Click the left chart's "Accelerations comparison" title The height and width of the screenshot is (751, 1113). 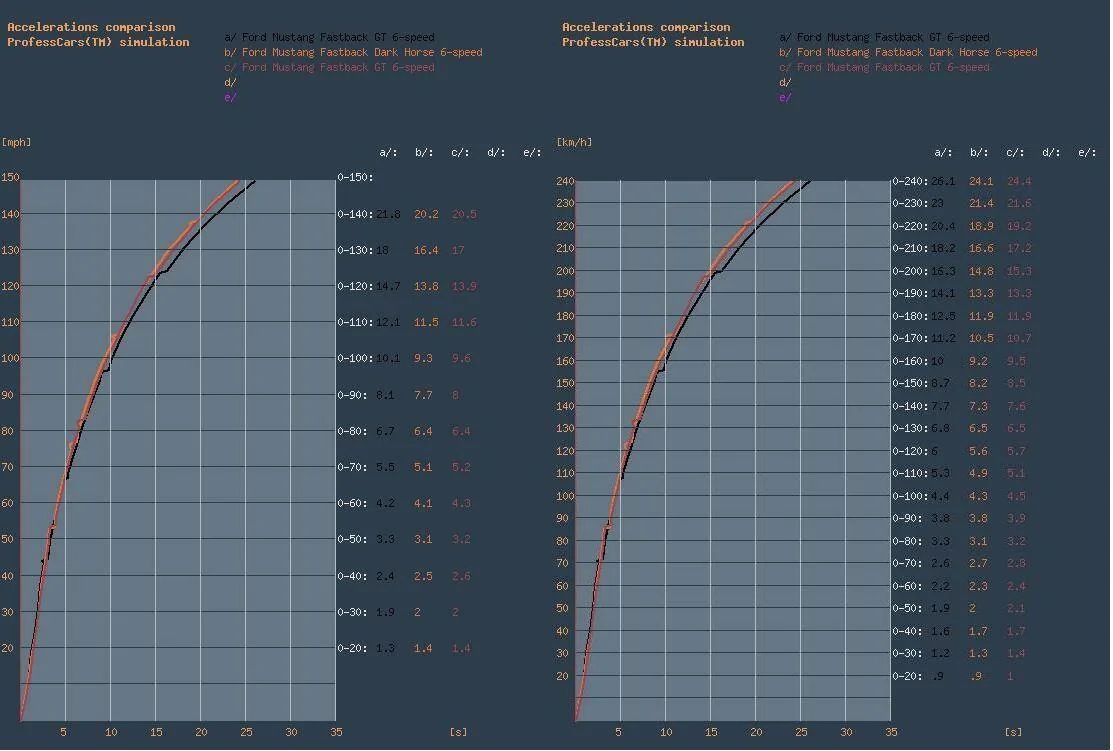pyautogui.click(x=91, y=27)
